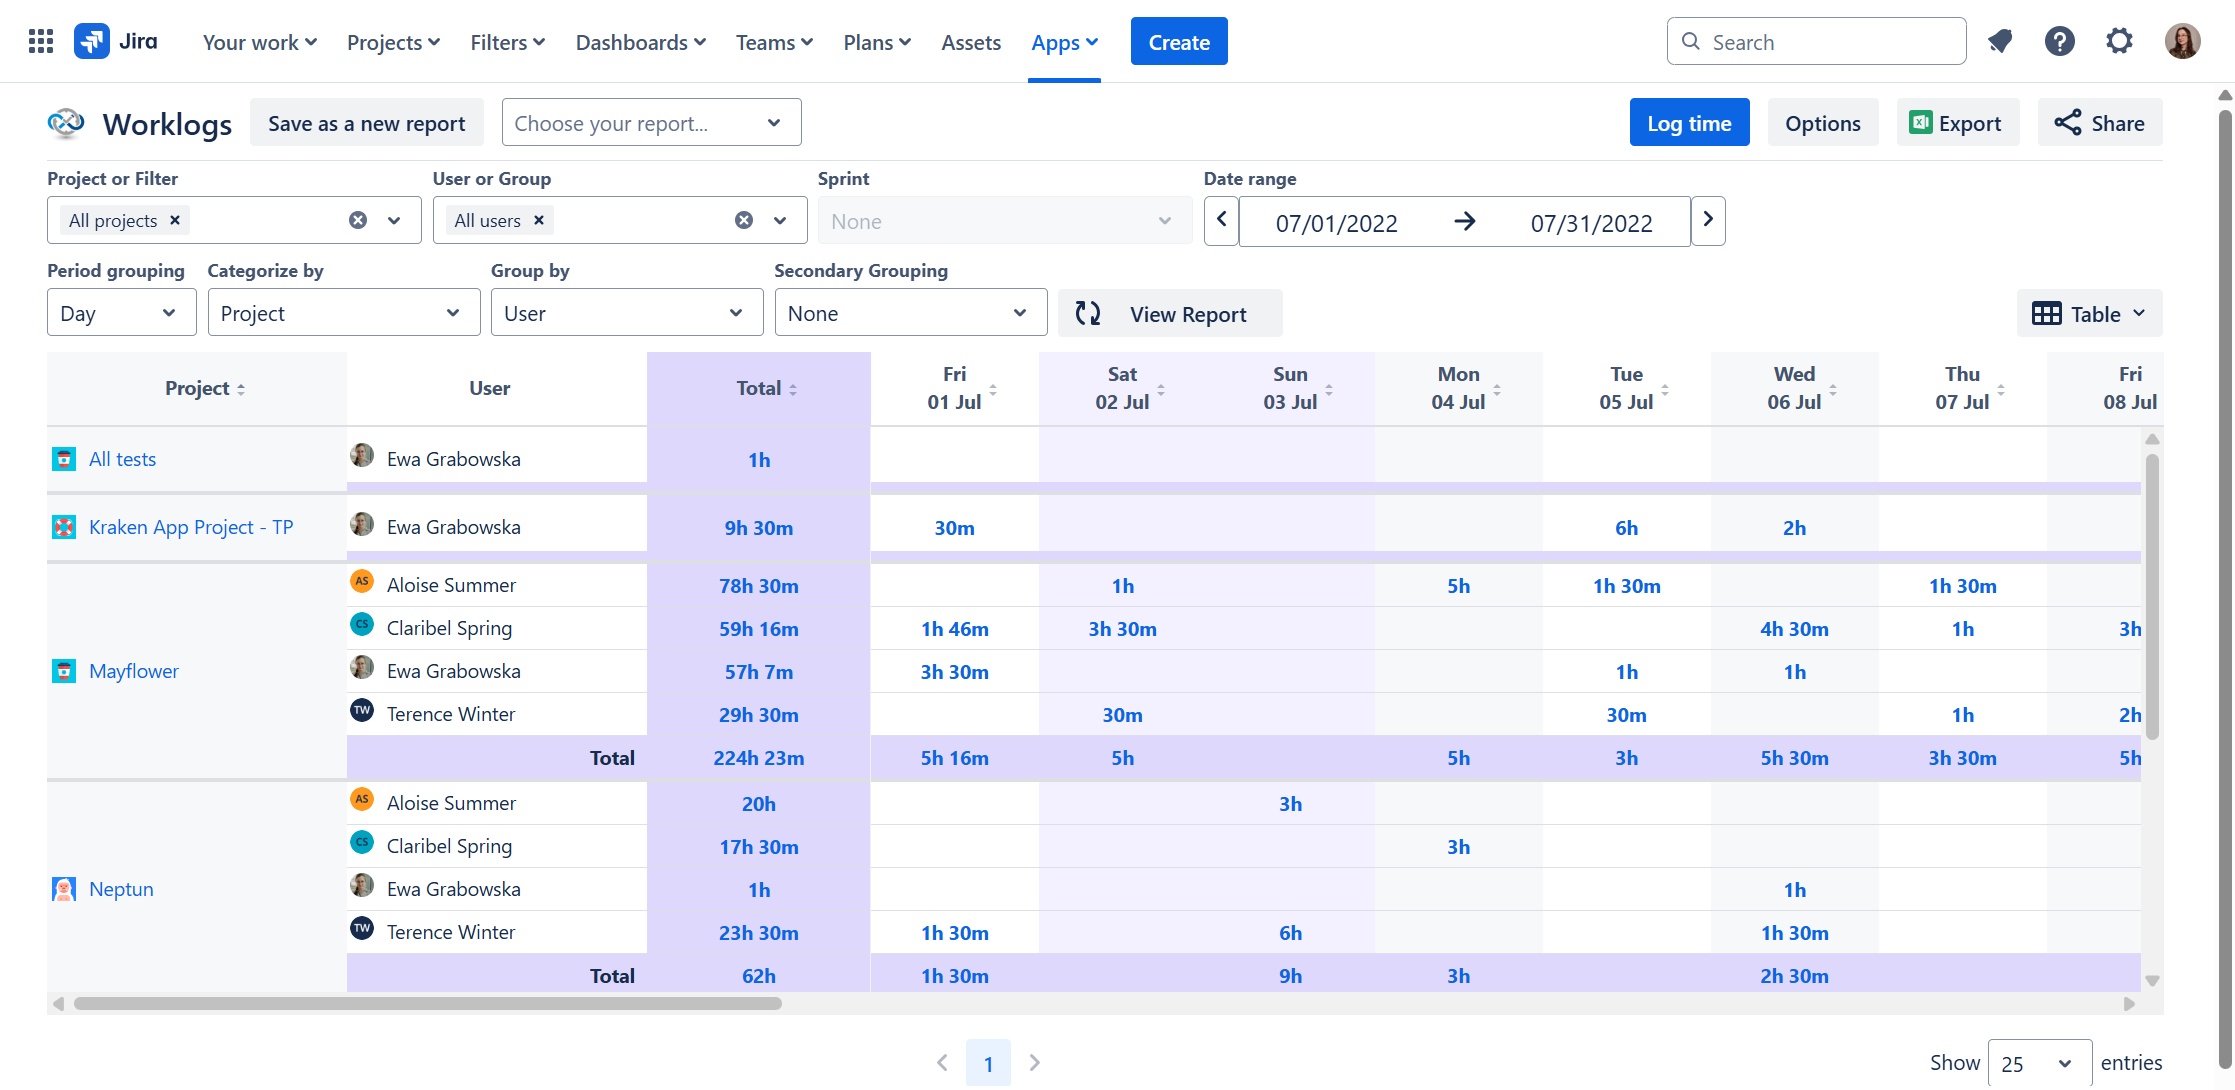
Task: Open the Apps menu
Action: click(1065, 42)
